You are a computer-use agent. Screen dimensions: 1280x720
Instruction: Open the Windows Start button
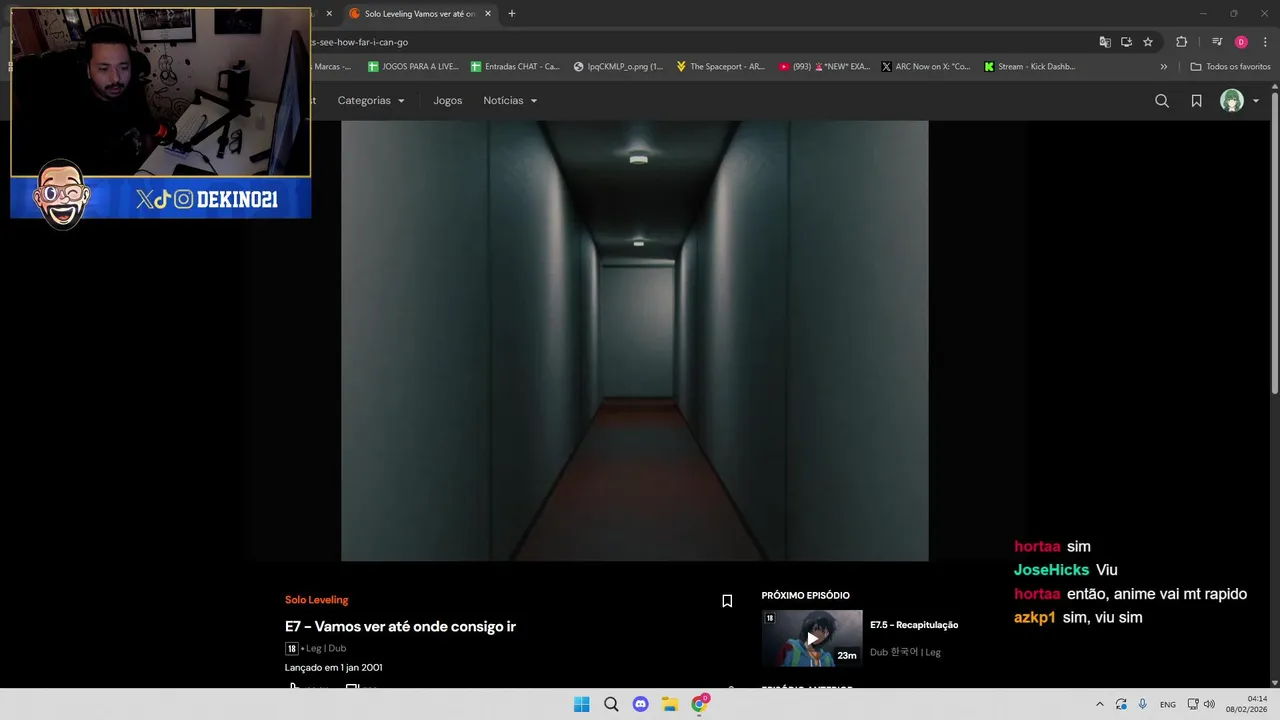tap(581, 704)
